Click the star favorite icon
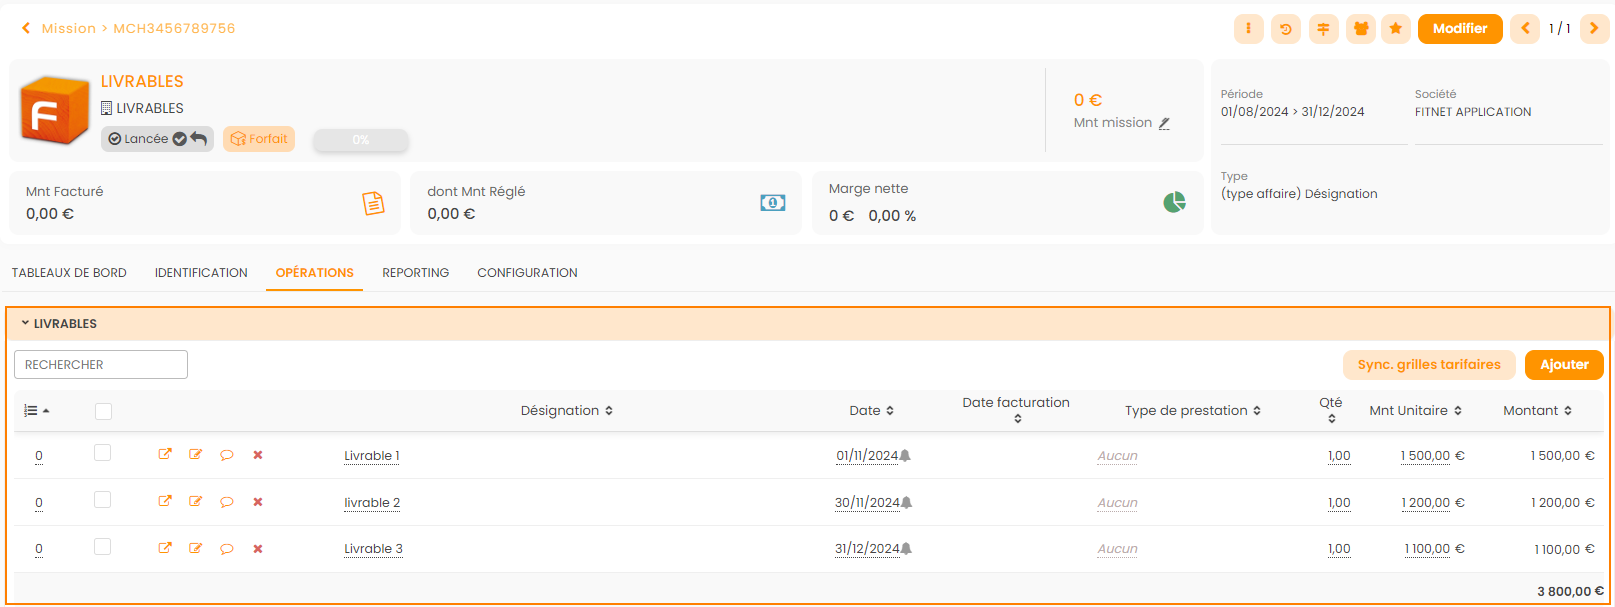The width and height of the screenshot is (1615, 607). click(x=1396, y=29)
